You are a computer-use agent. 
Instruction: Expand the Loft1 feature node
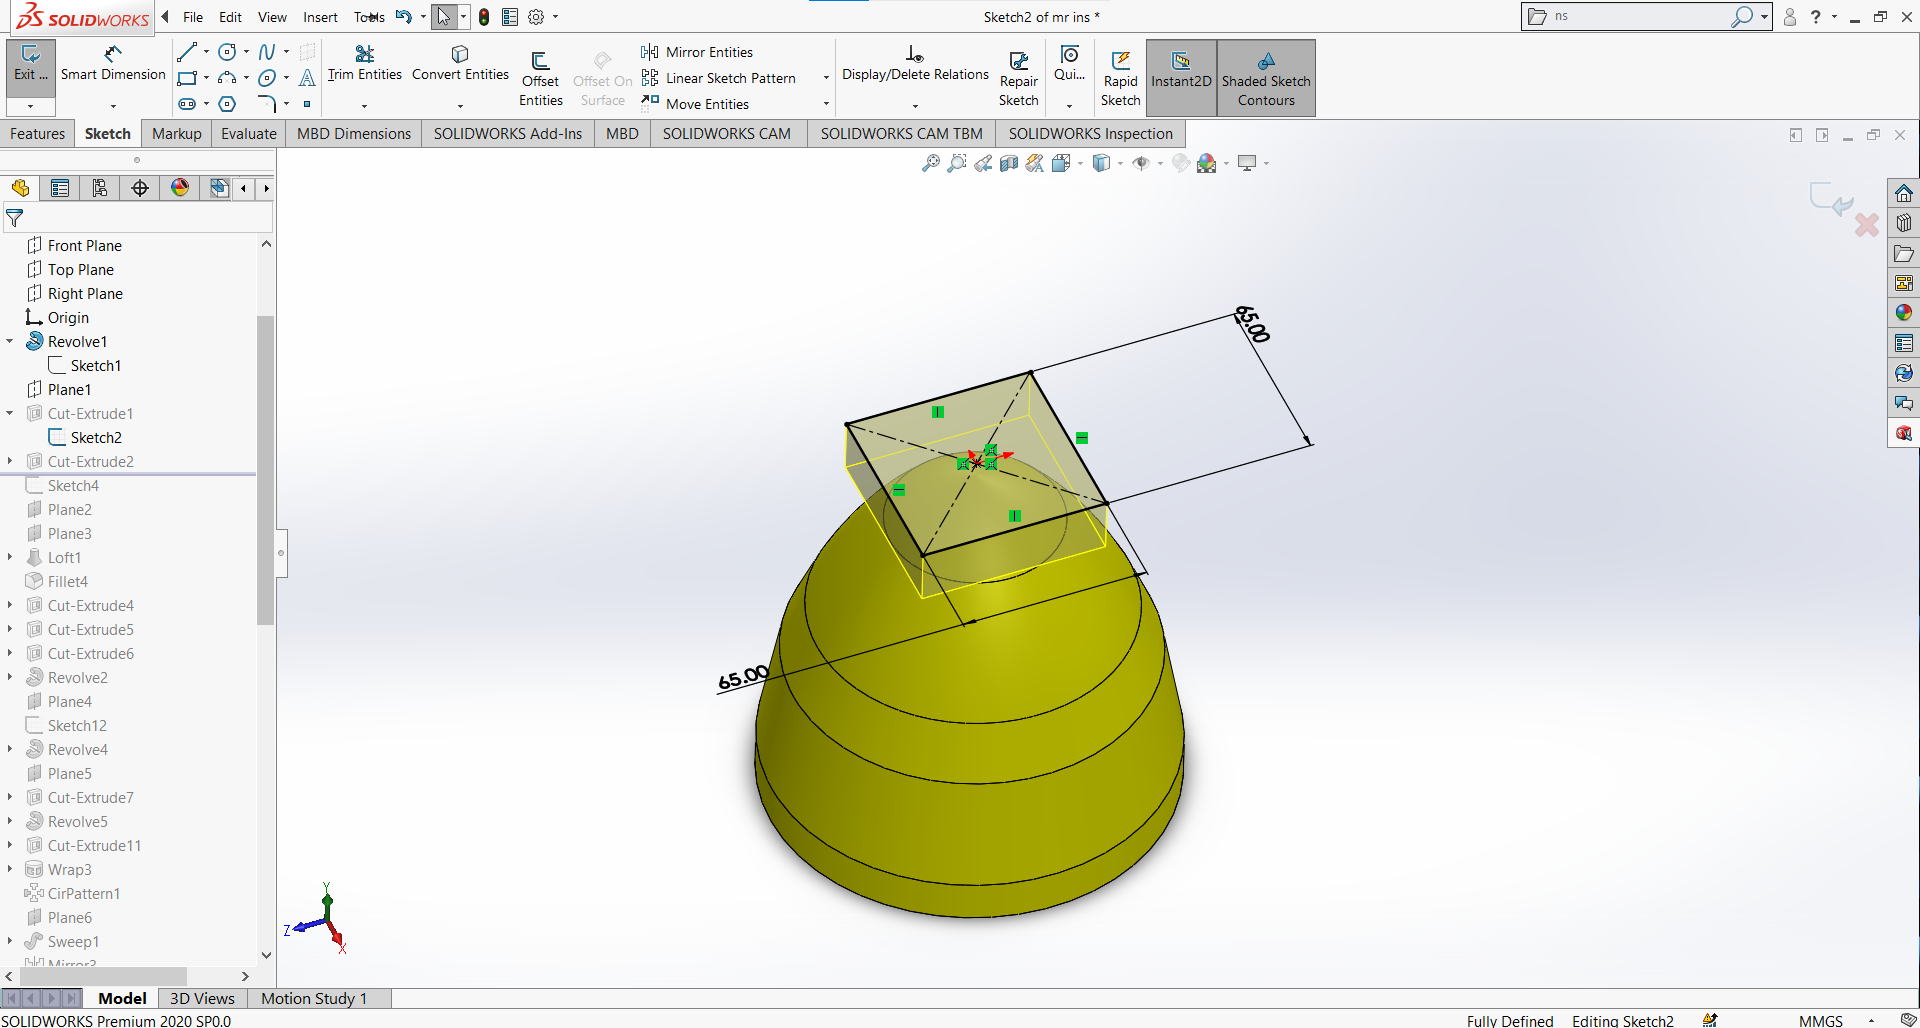pyautogui.click(x=10, y=558)
